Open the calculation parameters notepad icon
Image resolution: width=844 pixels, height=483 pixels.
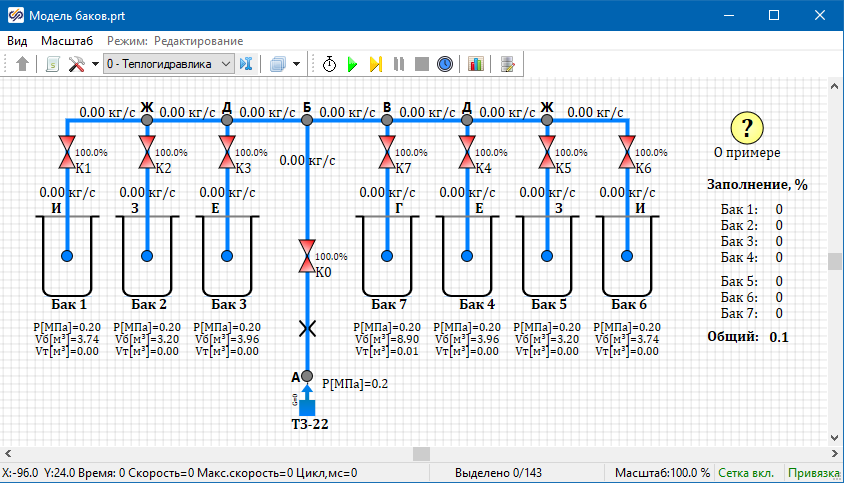tap(508, 64)
